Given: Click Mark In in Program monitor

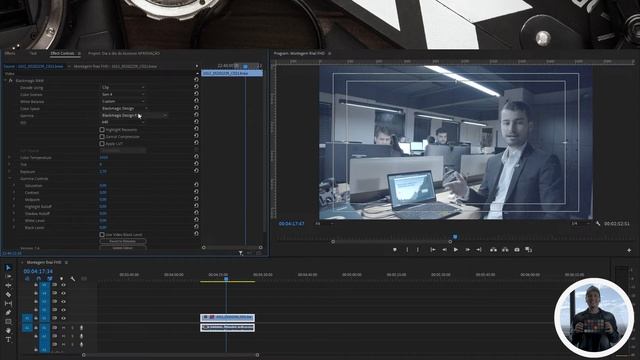Looking at the screenshot, I should [407, 250].
